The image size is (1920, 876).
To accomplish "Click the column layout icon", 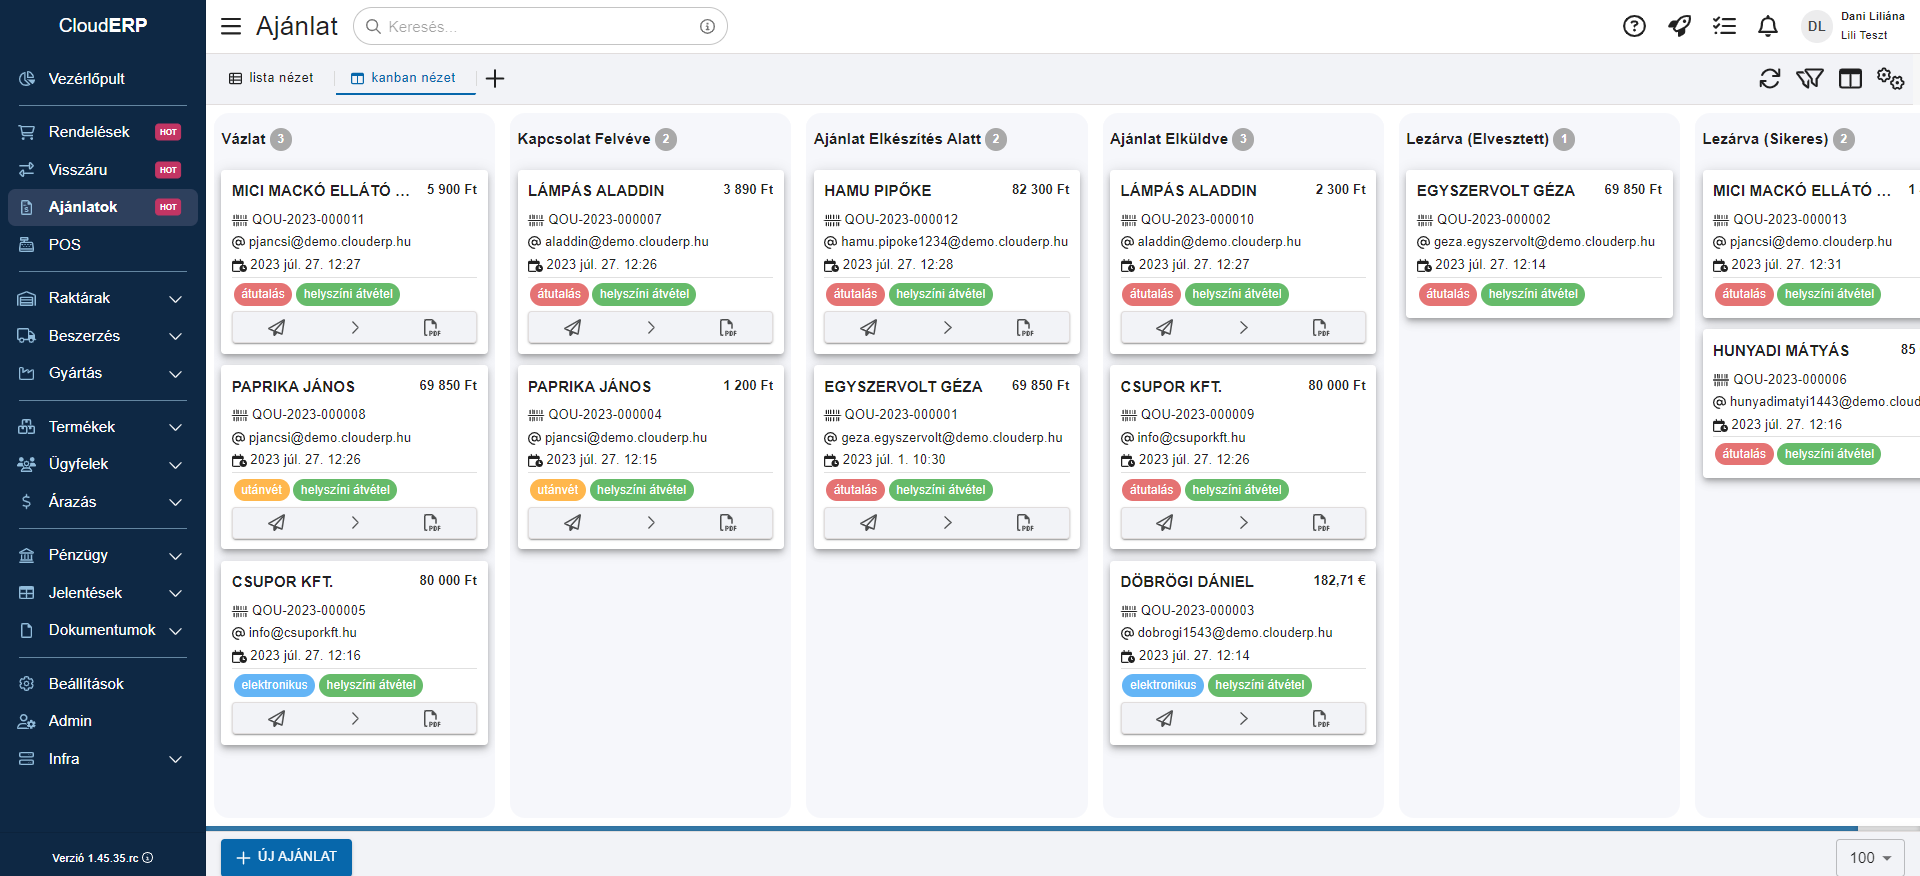I will [x=1850, y=78].
